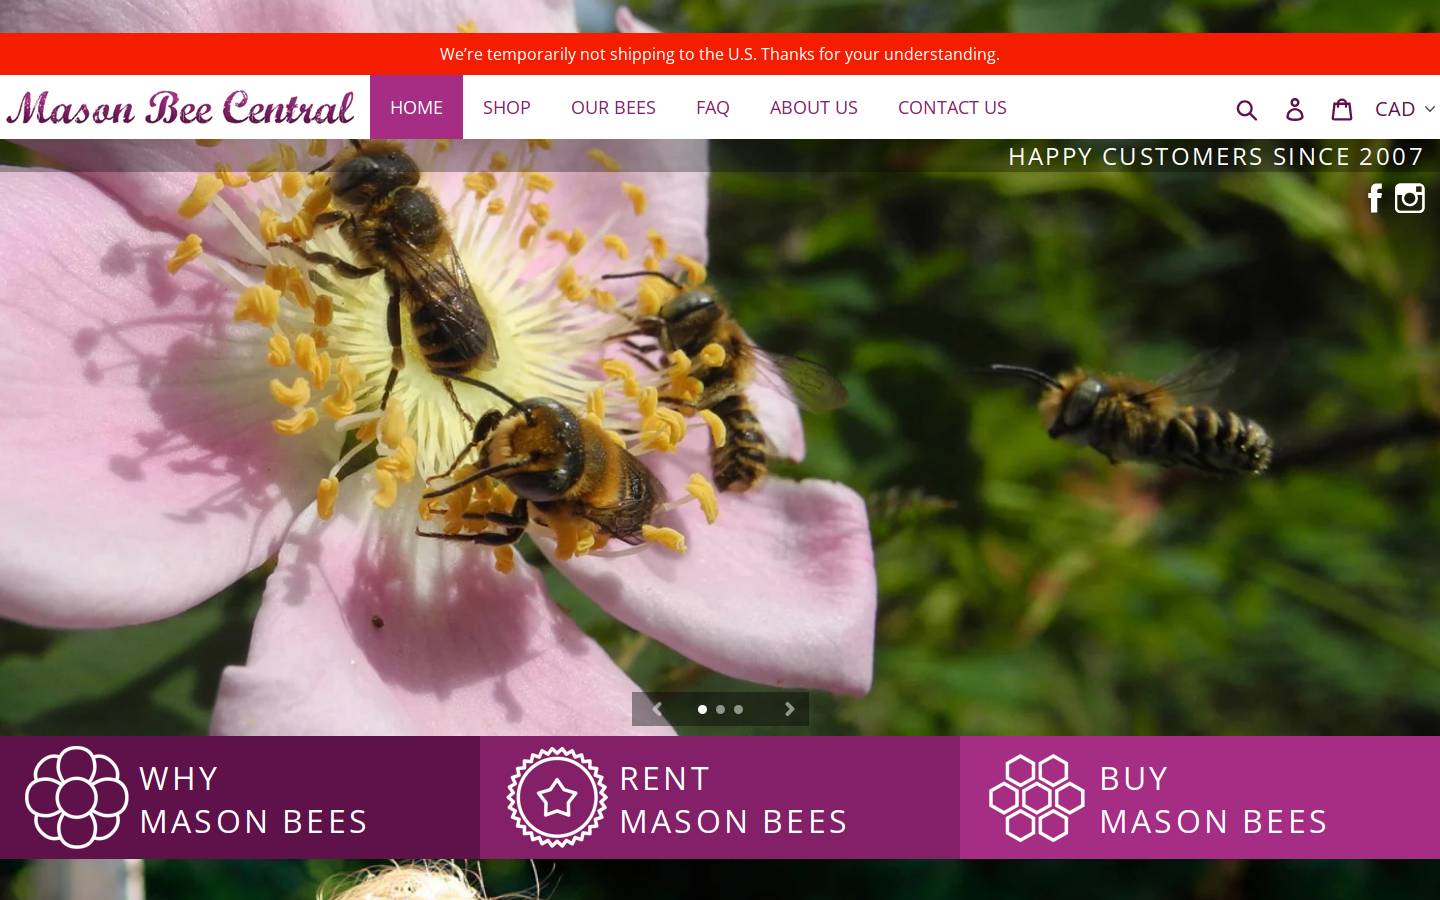The height and width of the screenshot is (900, 1440).
Task: Open the shopping cart bag icon
Action: point(1342,108)
